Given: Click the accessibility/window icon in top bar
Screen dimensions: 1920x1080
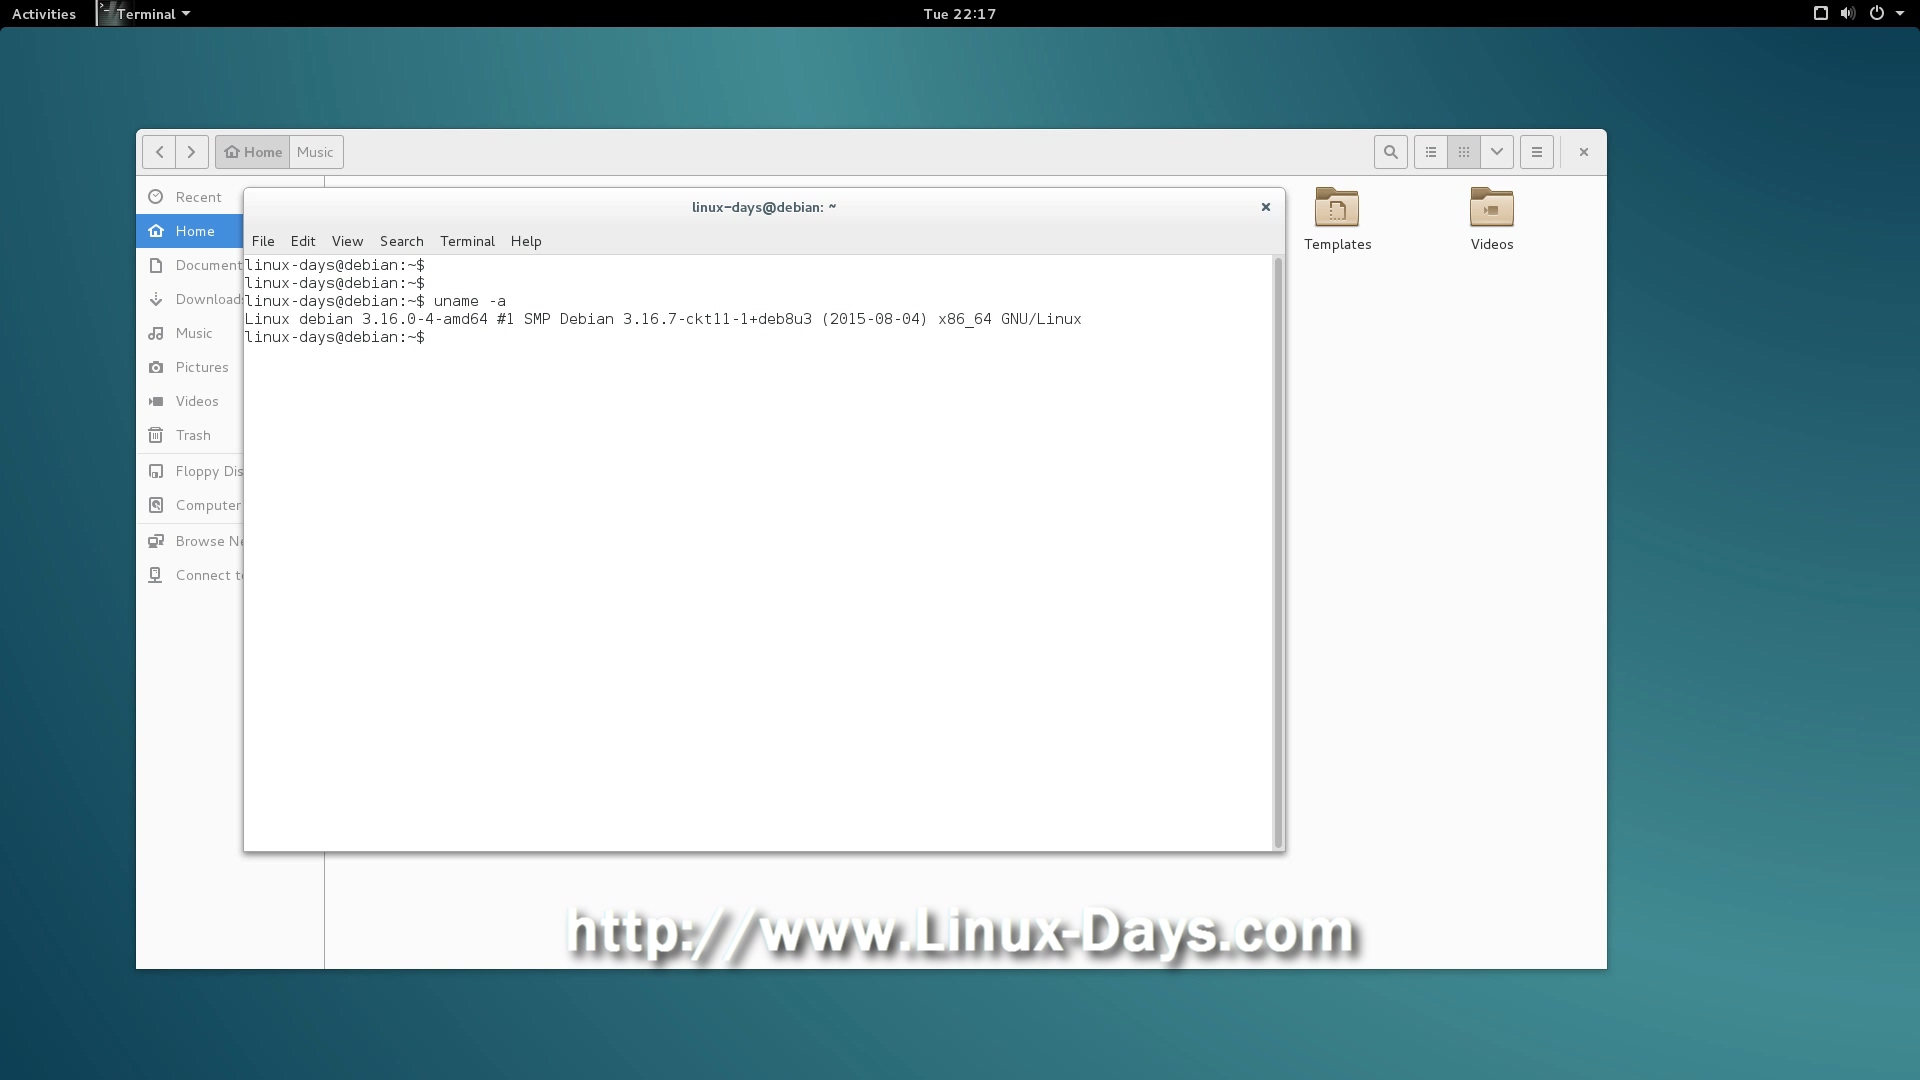Looking at the screenshot, I should (x=1821, y=14).
